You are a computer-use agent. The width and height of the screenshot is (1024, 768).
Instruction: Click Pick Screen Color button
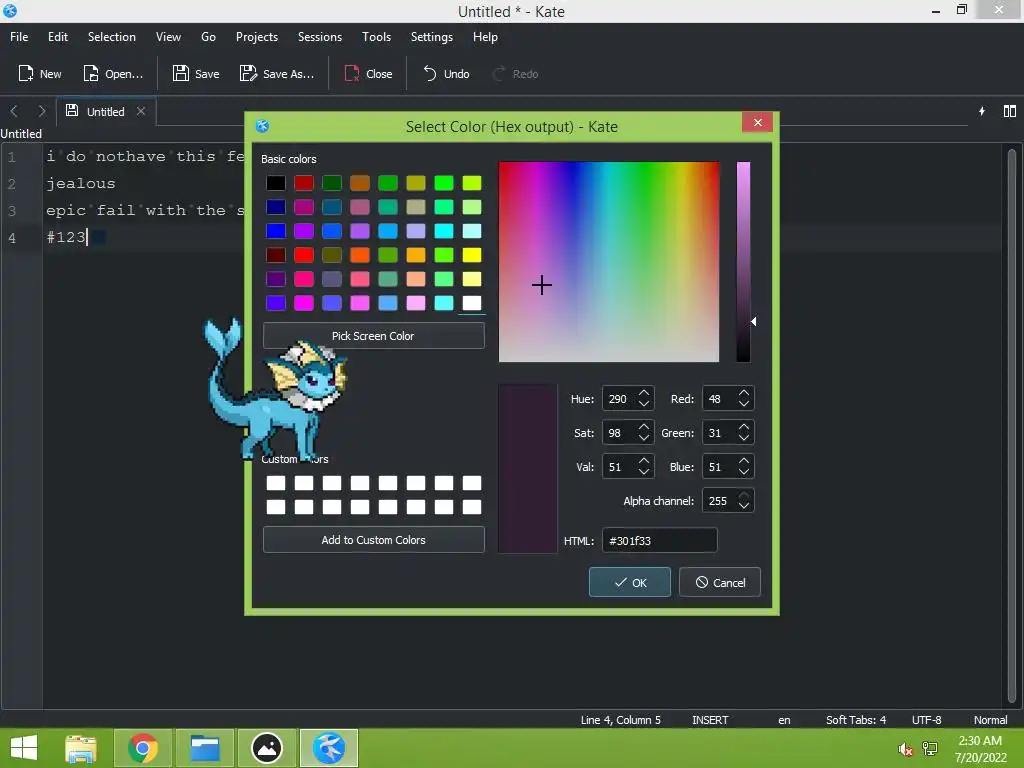(x=374, y=336)
